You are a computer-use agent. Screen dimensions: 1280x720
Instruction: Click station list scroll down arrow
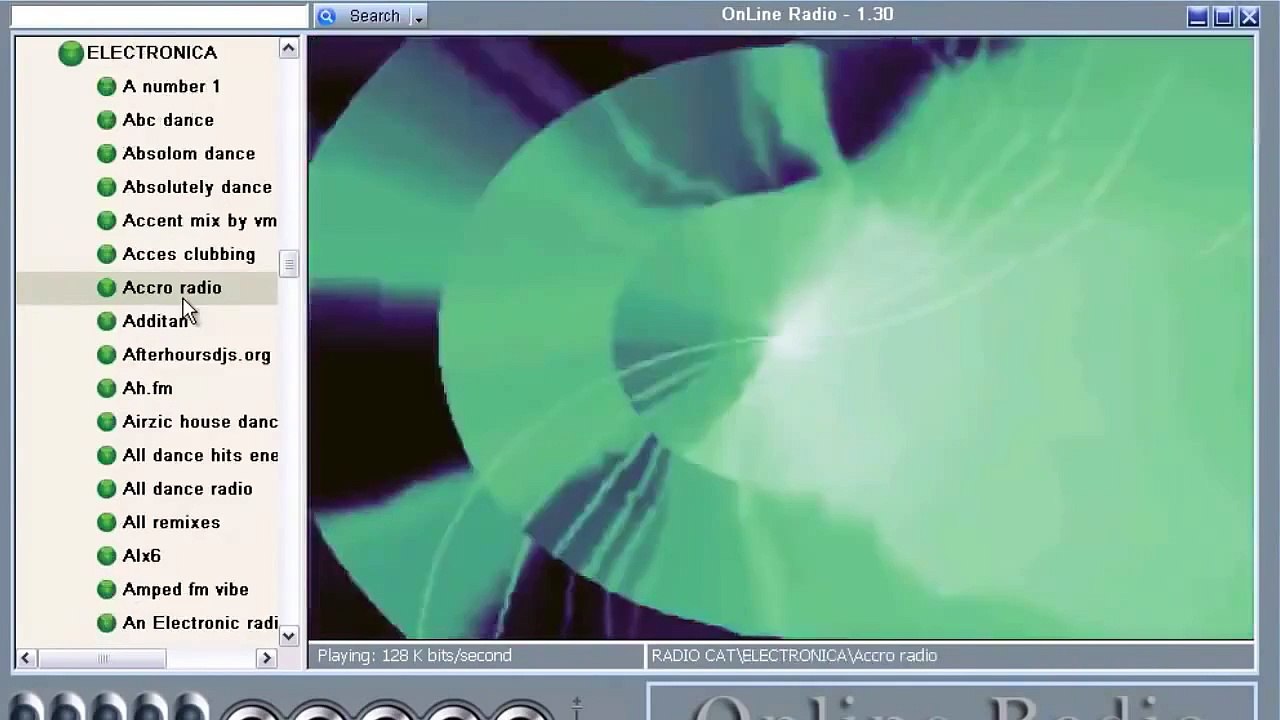coord(289,636)
